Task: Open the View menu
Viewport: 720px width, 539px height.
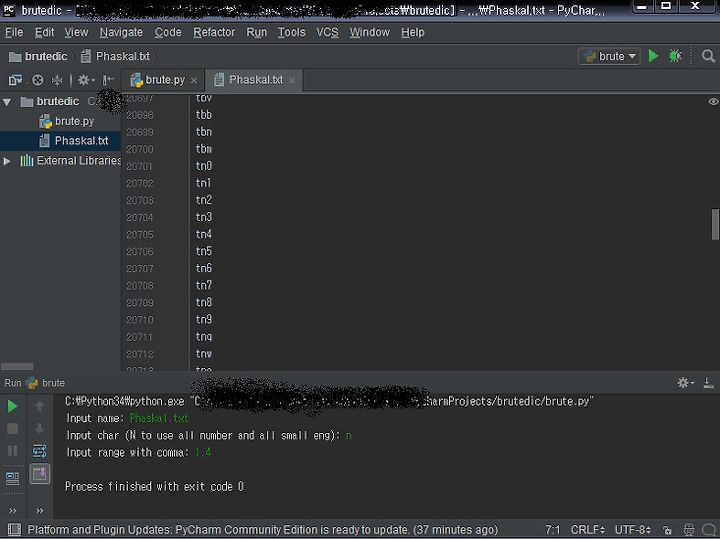Action: coord(76,32)
